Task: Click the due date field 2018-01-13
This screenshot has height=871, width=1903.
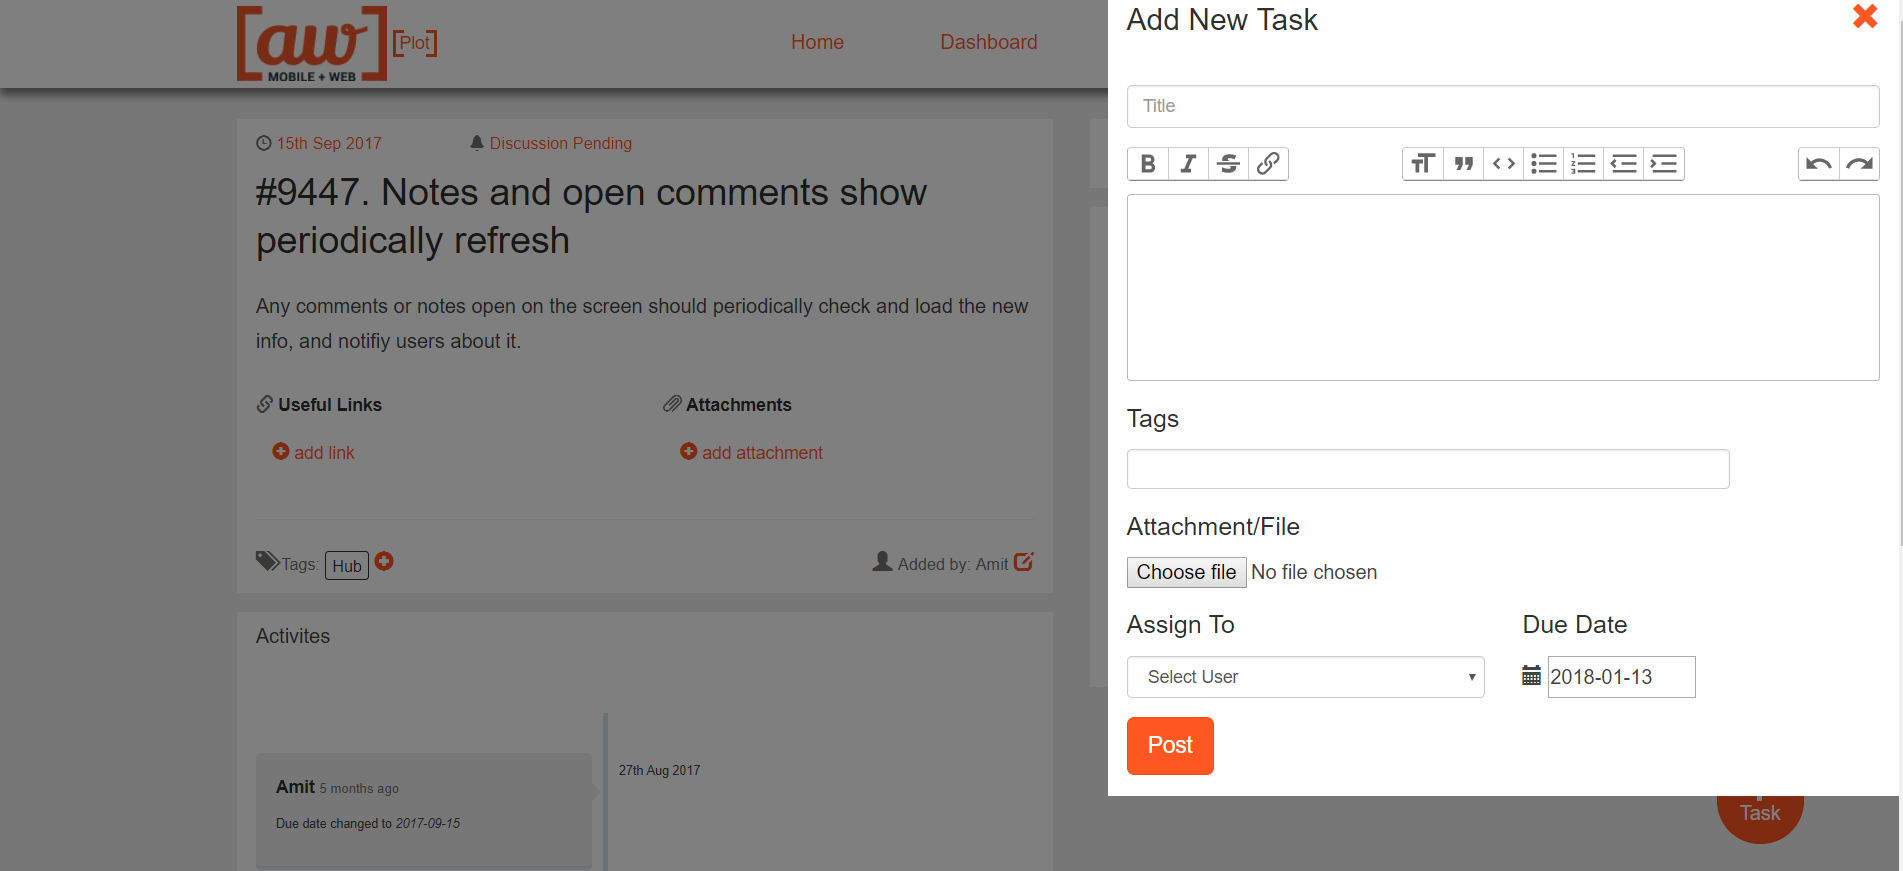Action: pyautogui.click(x=1621, y=677)
